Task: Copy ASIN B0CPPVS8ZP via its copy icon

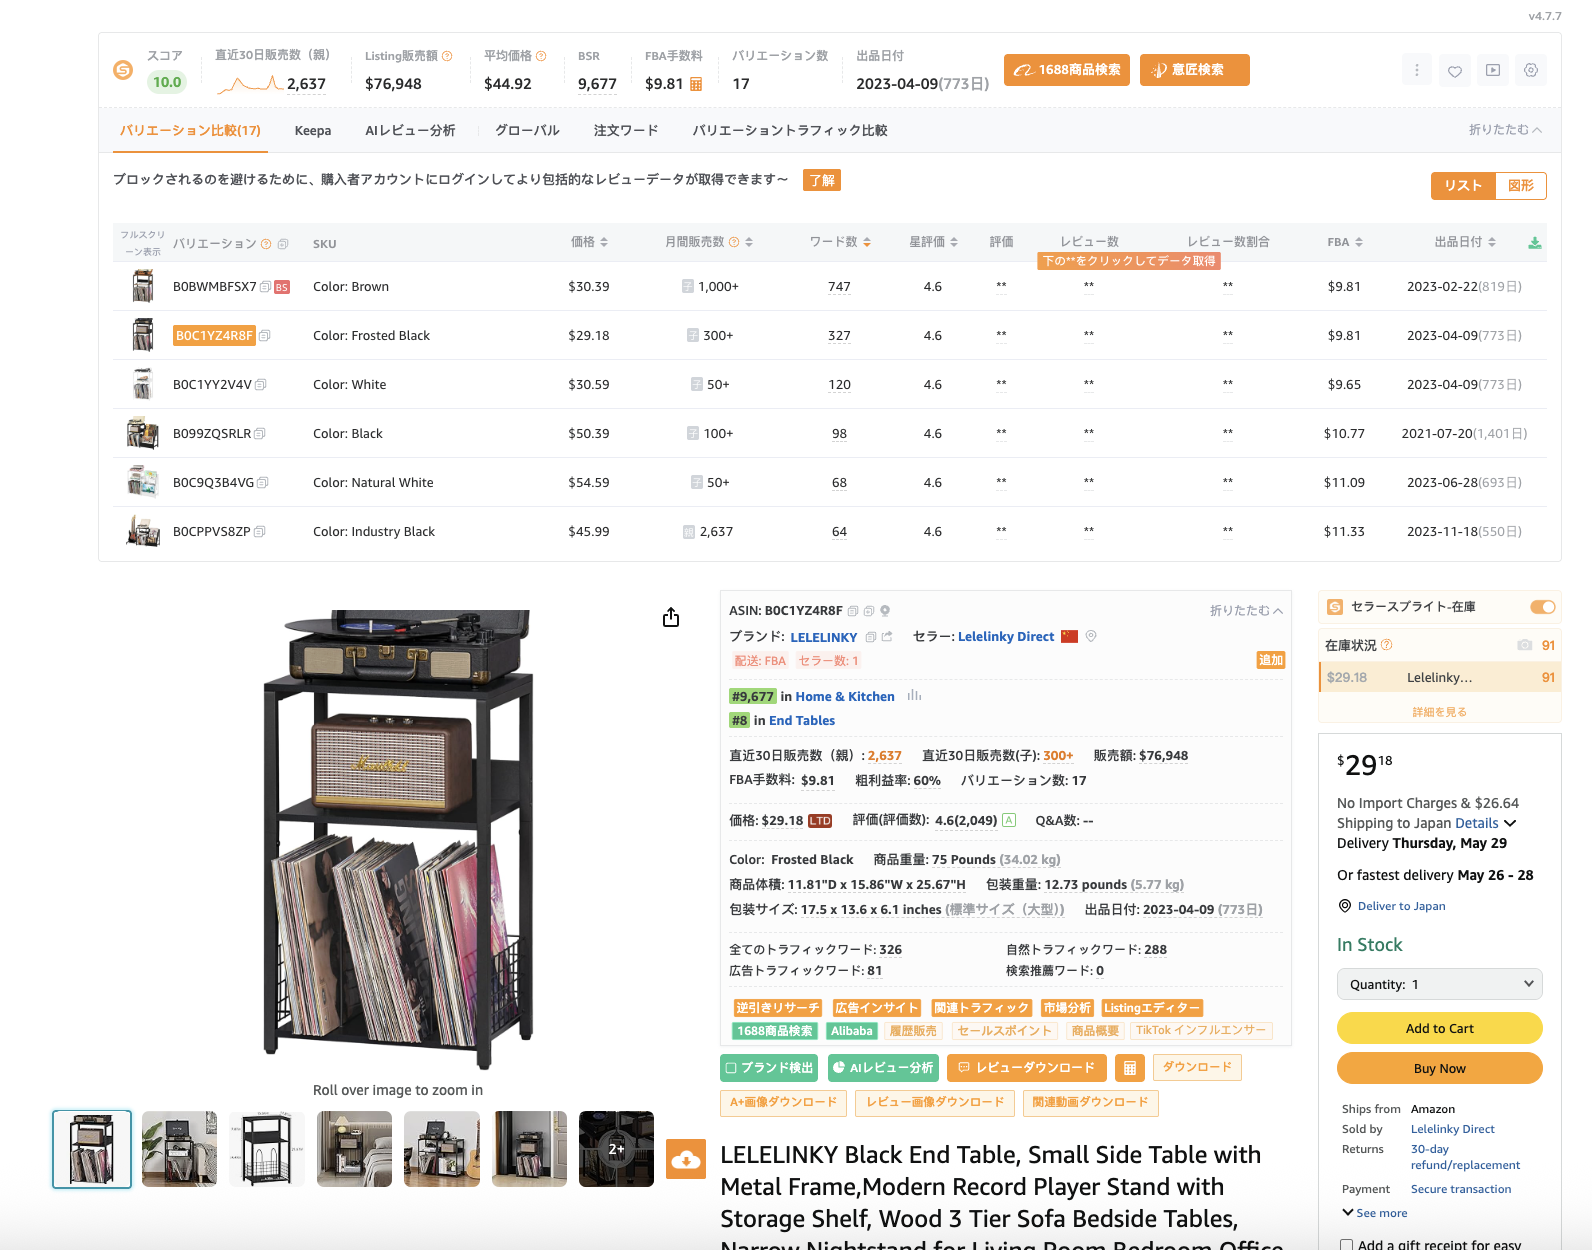Action: [x=259, y=532]
